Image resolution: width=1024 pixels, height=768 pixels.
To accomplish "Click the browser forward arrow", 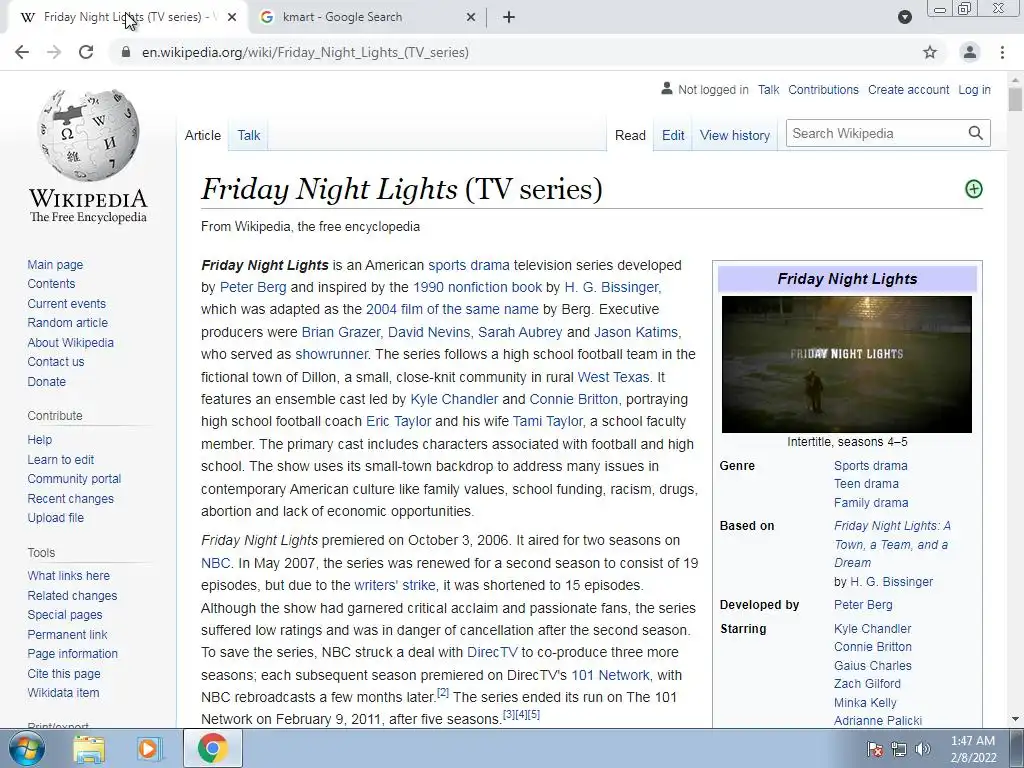I will [x=54, y=52].
